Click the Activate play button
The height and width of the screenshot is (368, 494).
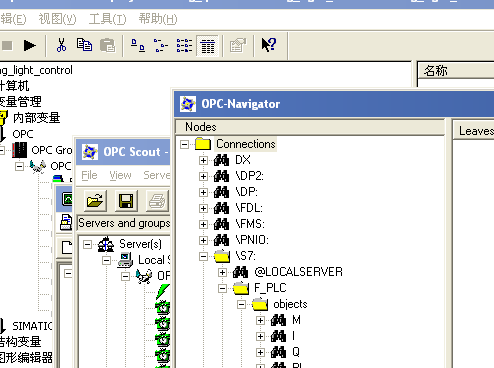point(30,45)
